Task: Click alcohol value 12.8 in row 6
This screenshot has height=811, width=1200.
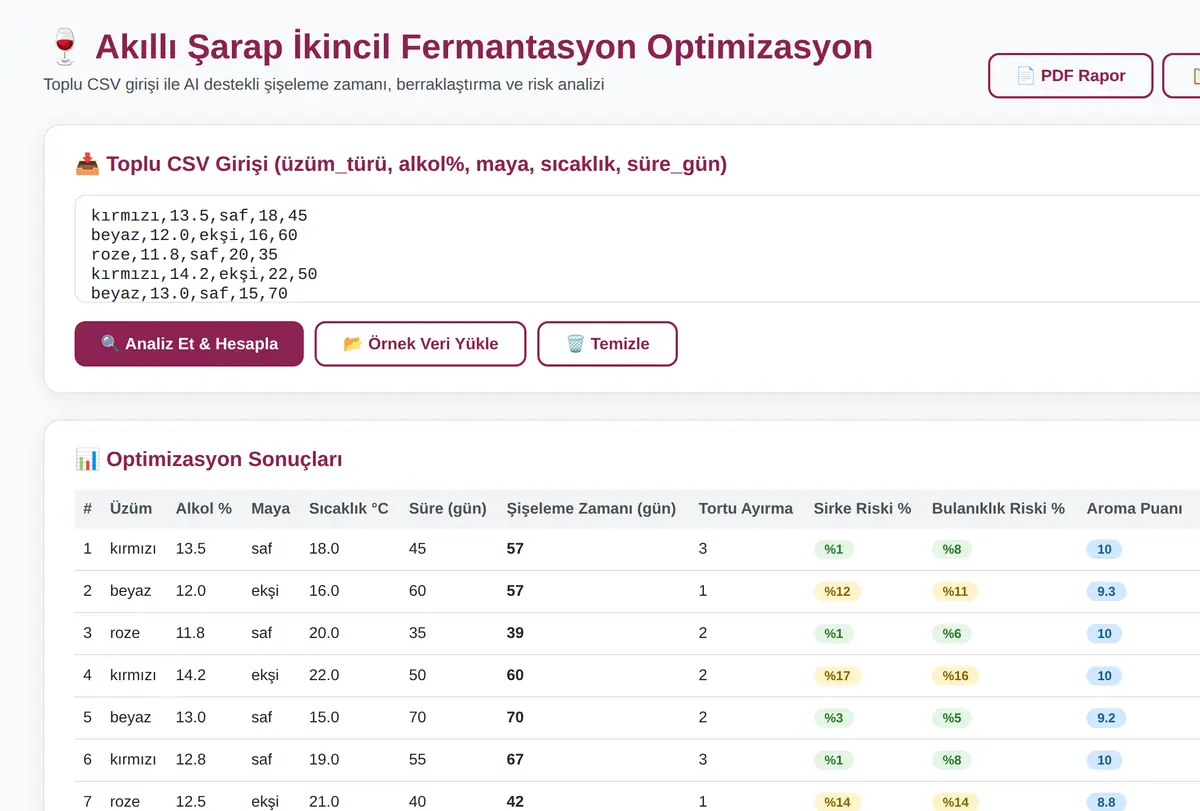Action: [x=190, y=759]
